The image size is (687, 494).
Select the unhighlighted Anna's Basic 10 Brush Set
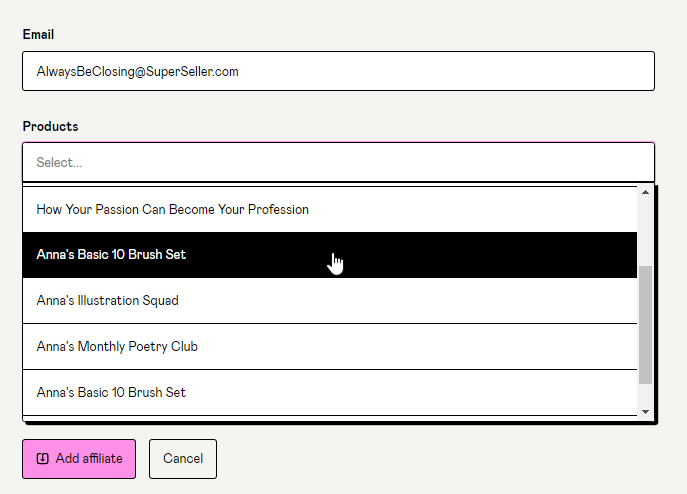point(330,392)
